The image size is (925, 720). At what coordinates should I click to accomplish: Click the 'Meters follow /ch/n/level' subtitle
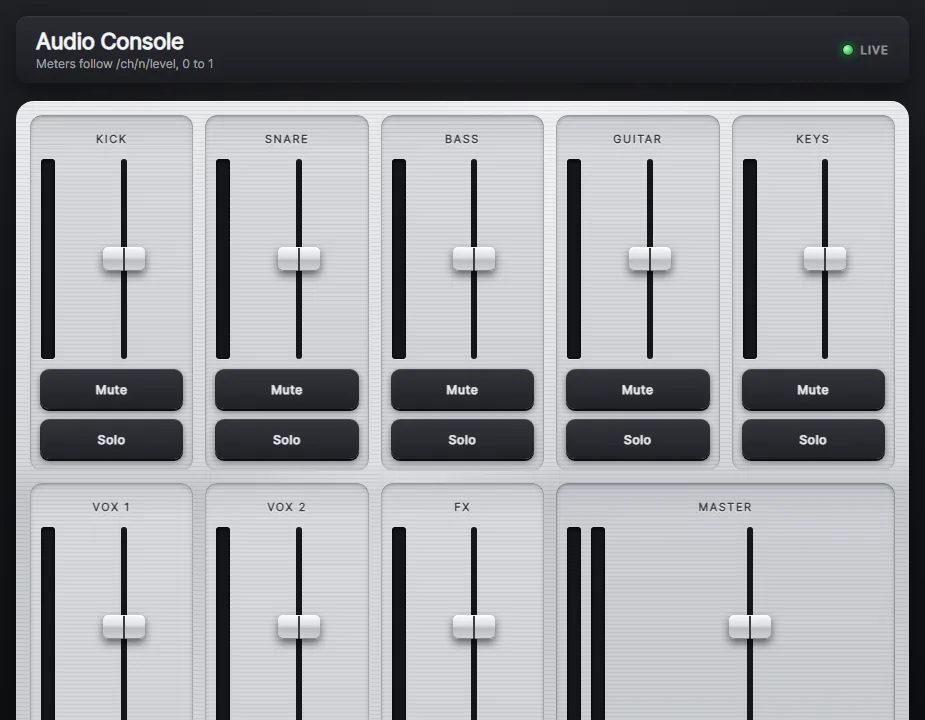pos(124,64)
